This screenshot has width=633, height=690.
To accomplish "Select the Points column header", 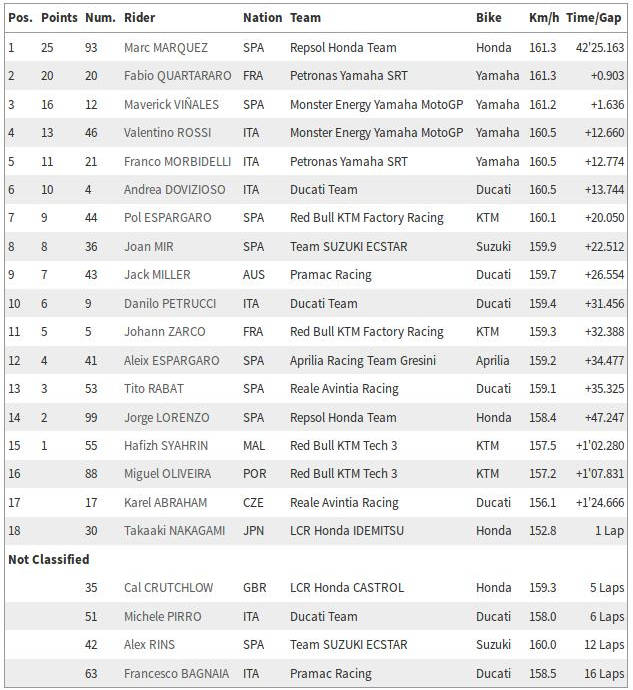I will pos(59,18).
